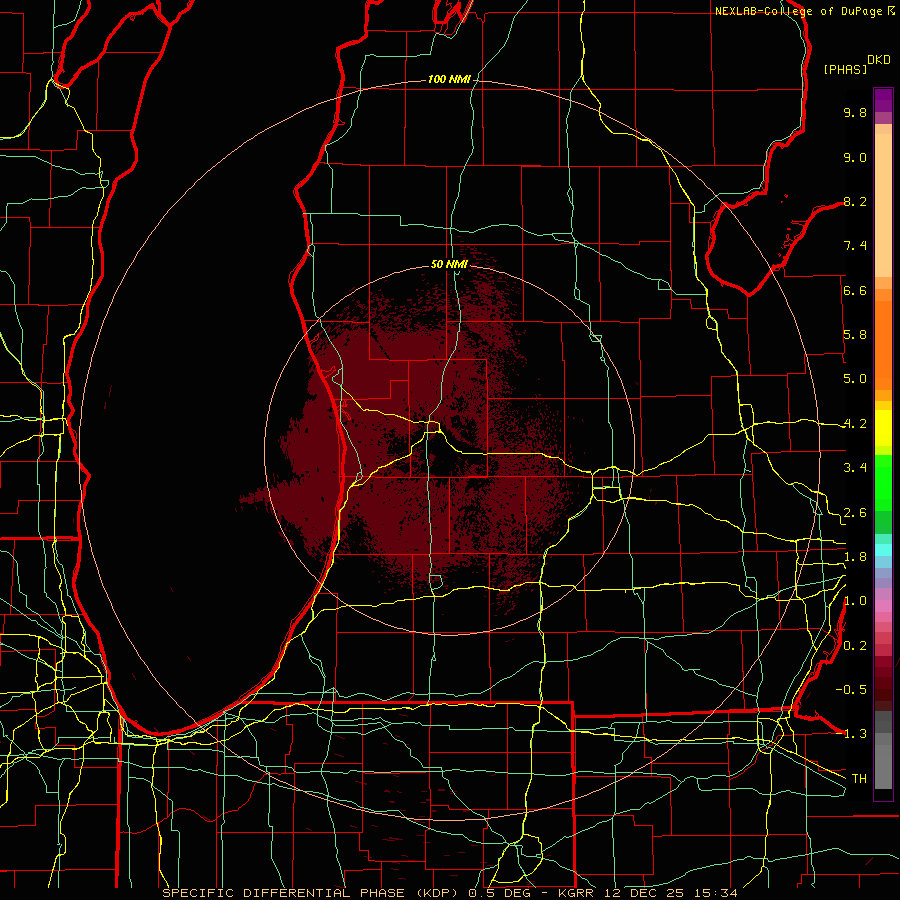This screenshot has height=900, width=900.
Task: Click the 3.4 scale value
Action: 855,468
